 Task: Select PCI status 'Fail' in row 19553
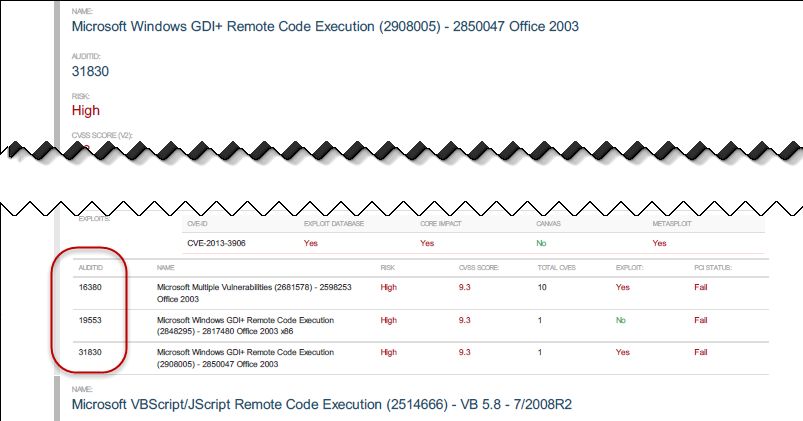701,320
